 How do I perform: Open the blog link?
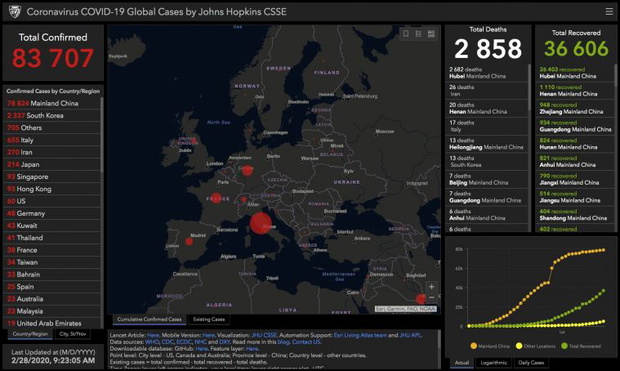284,342
